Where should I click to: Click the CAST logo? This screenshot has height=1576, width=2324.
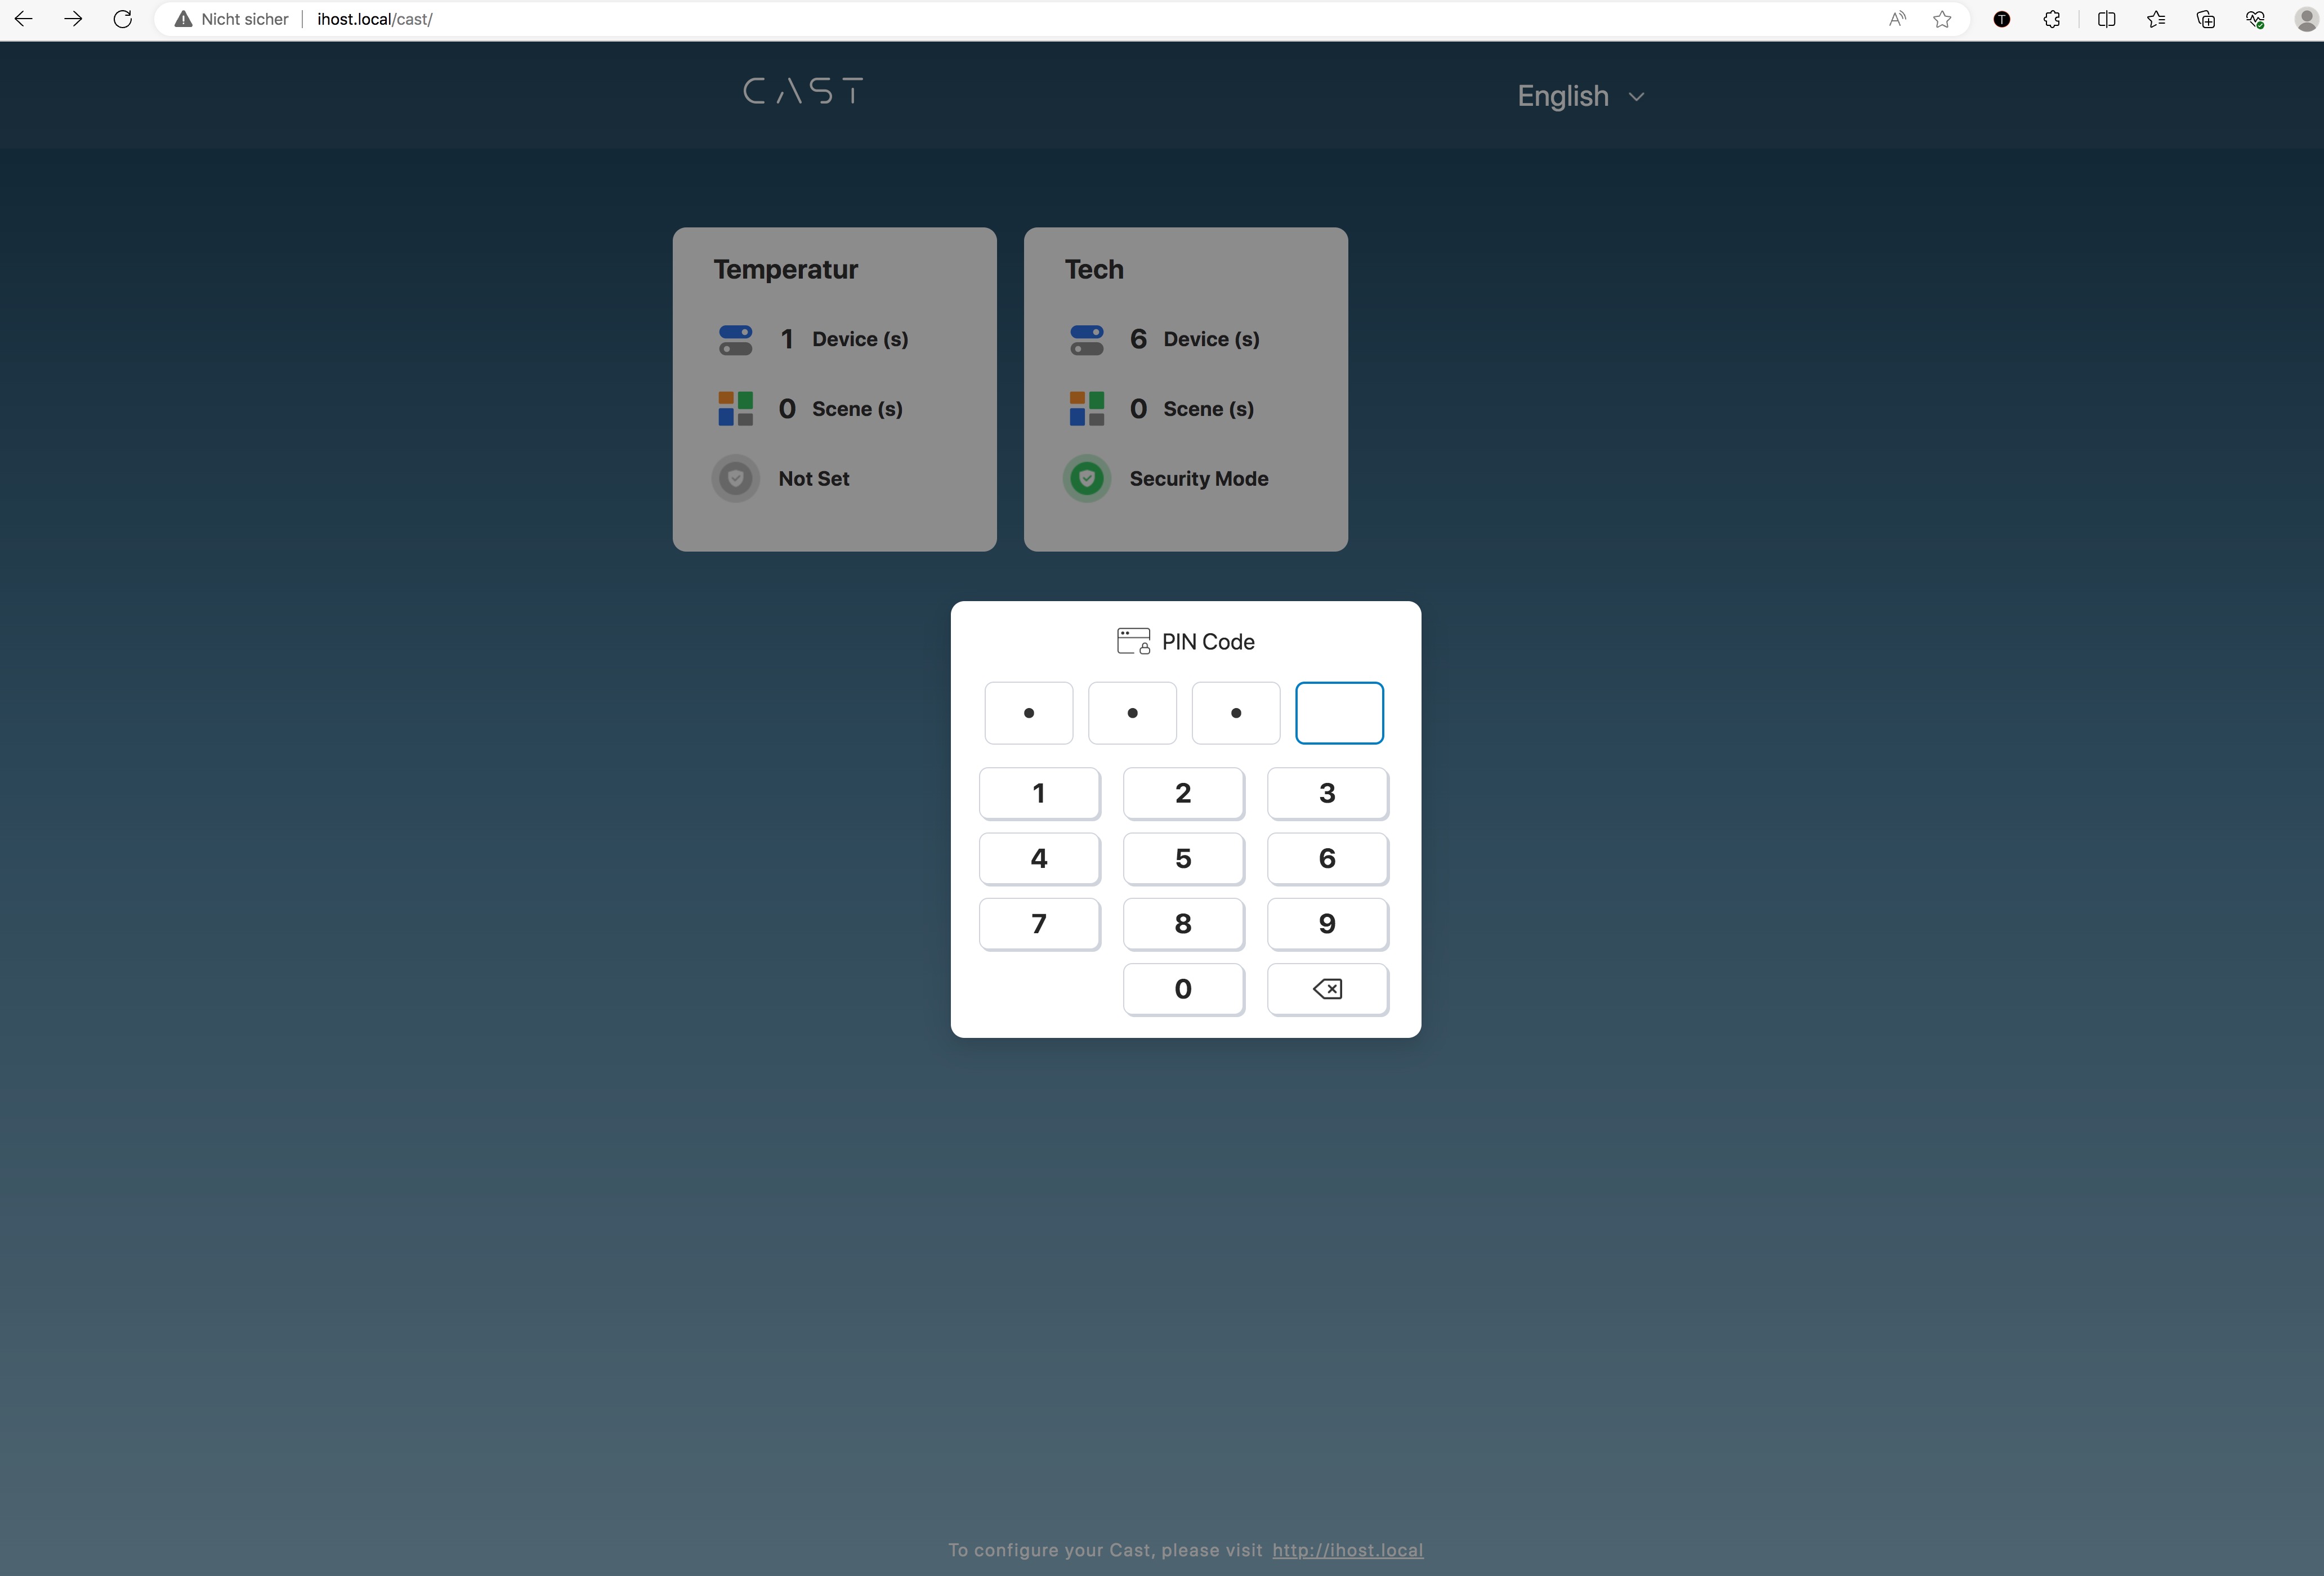(803, 92)
